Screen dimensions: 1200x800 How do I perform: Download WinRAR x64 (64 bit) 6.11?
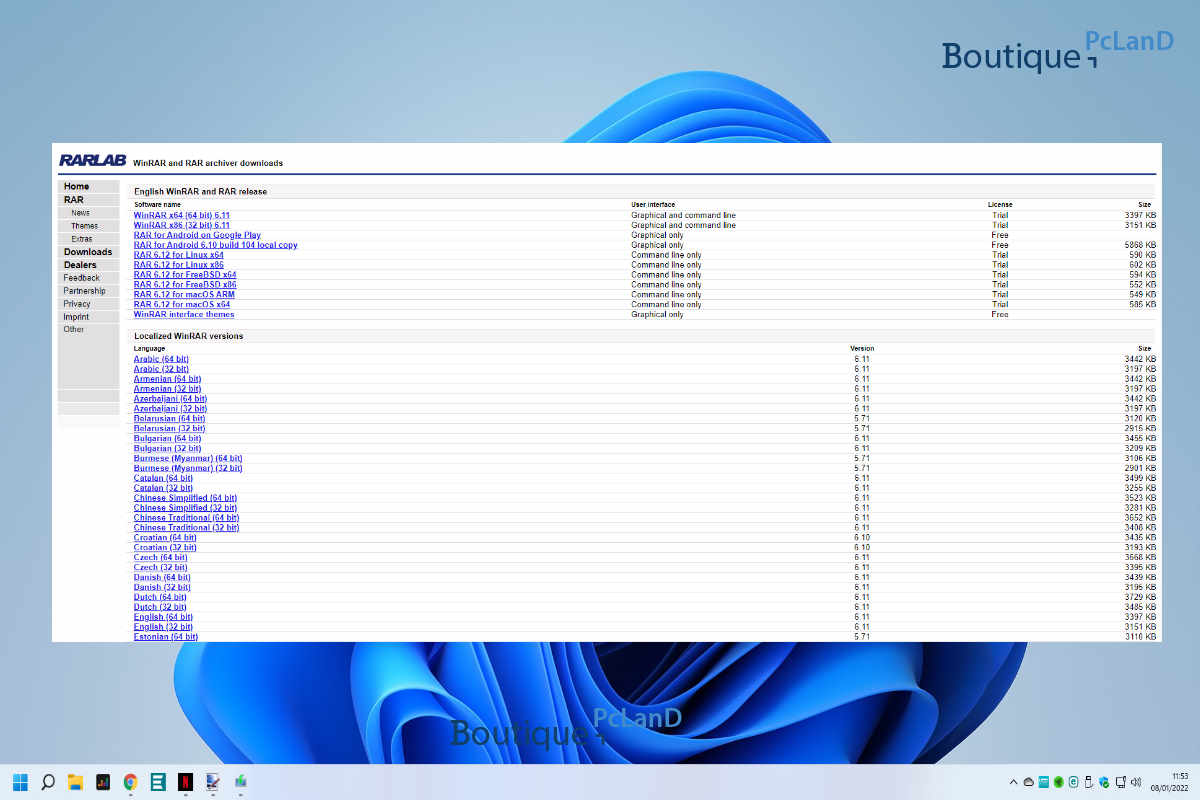tap(182, 215)
